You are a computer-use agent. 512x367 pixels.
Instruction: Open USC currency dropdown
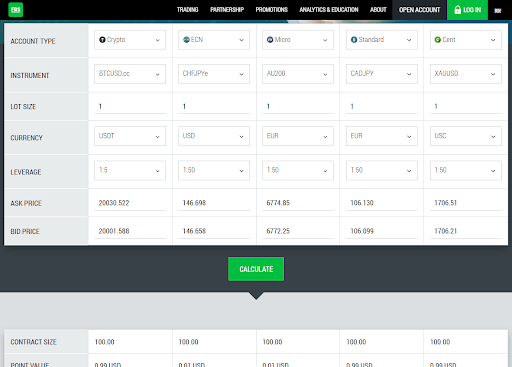466,136
